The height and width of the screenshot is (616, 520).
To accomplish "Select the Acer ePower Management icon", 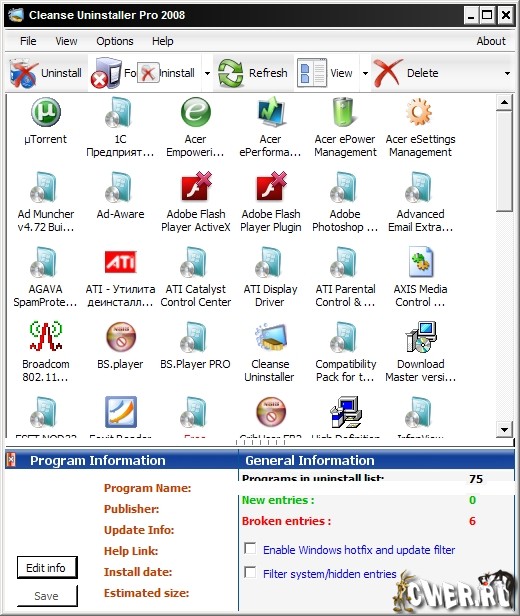I will (x=345, y=112).
